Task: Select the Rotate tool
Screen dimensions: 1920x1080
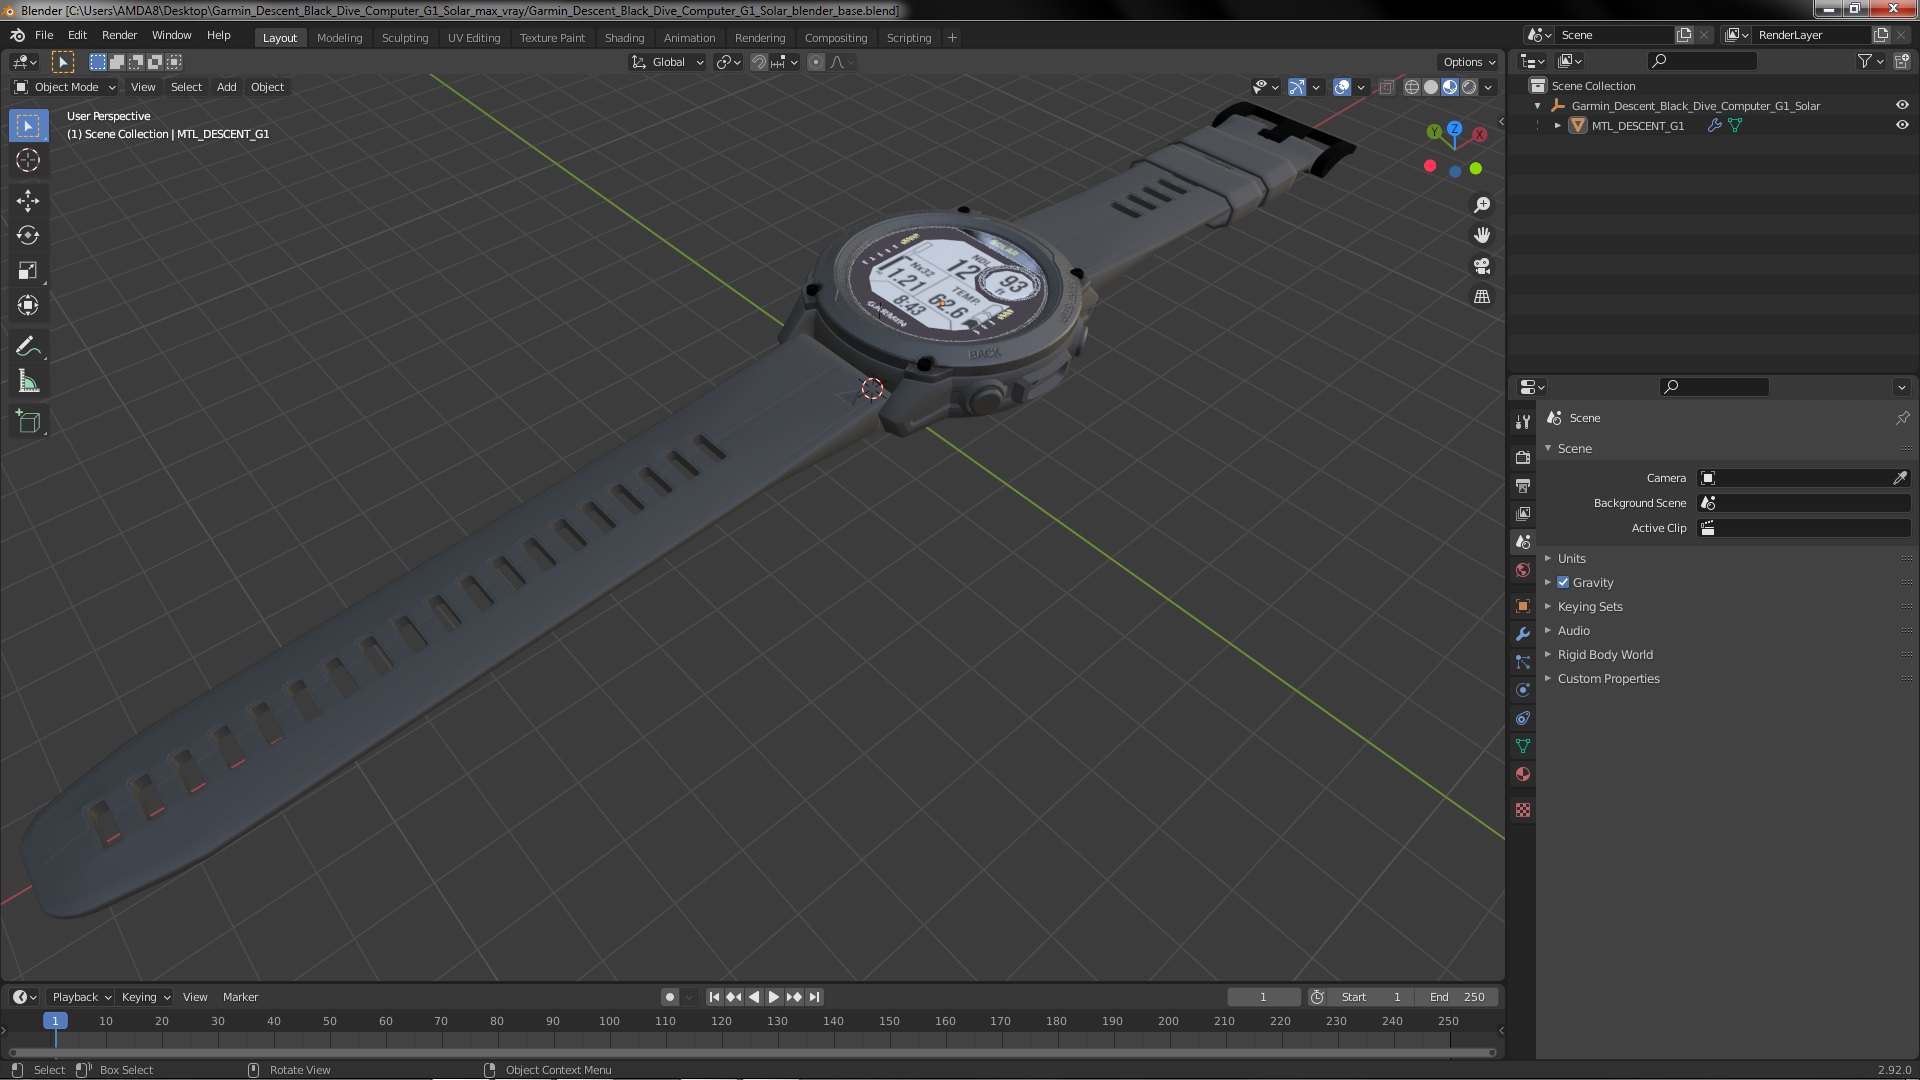Action: coord(28,236)
